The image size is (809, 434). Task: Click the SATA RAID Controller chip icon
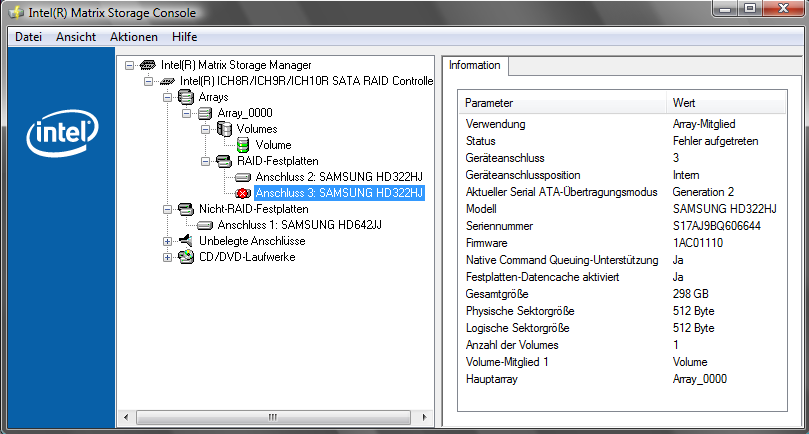[167, 81]
